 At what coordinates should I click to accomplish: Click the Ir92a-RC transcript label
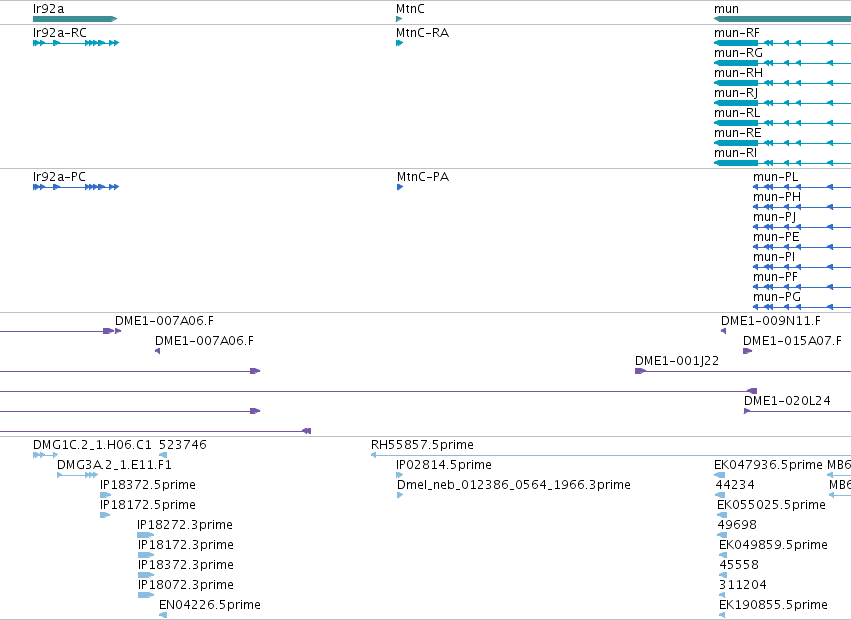click(x=60, y=33)
